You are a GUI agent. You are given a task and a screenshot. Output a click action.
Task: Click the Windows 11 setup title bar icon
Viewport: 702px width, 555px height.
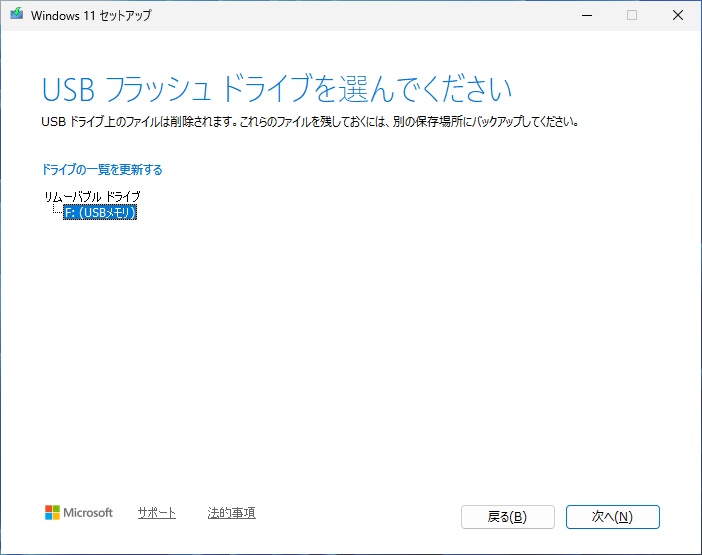(x=17, y=15)
